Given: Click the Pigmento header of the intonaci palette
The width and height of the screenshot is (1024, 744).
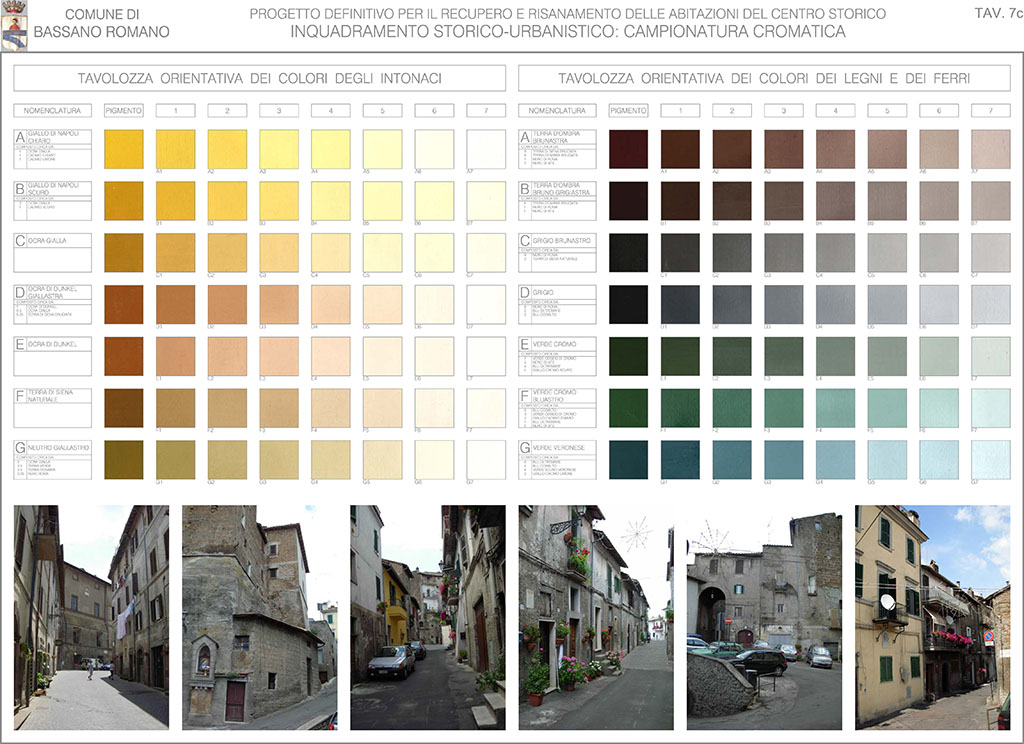Looking at the screenshot, I should point(123,110).
